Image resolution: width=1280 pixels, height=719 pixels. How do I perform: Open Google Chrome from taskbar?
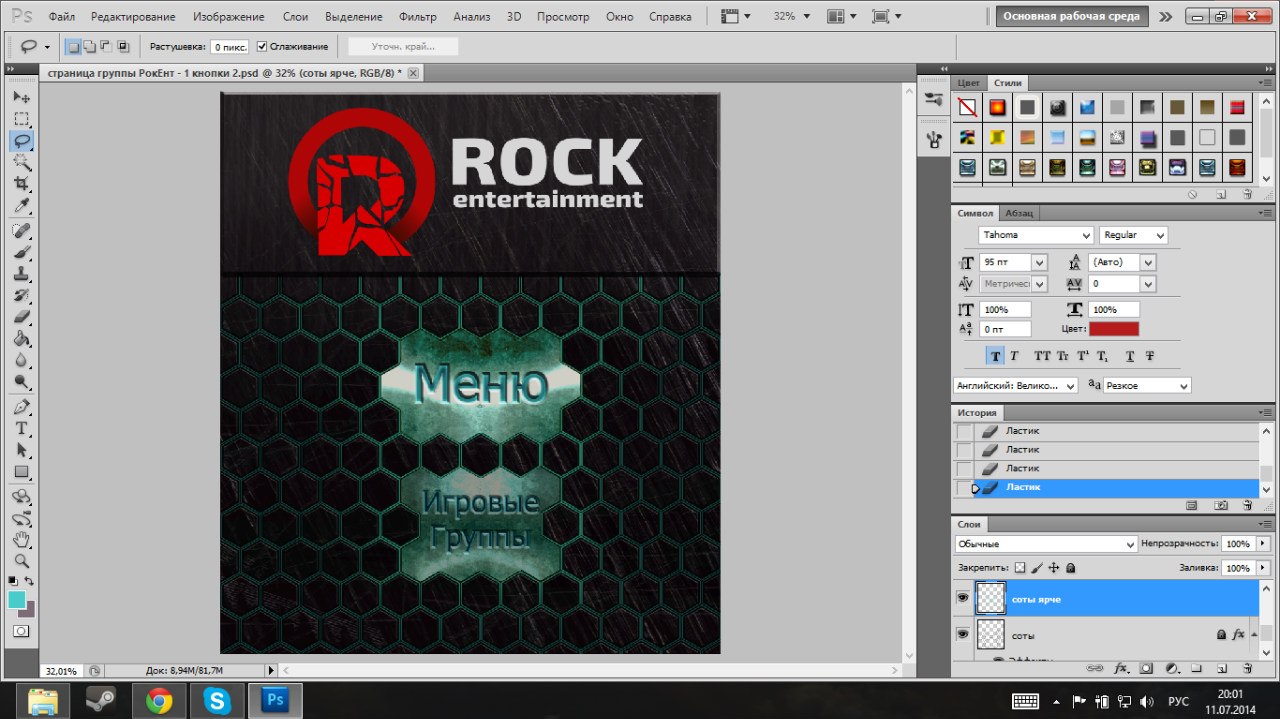coord(159,700)
